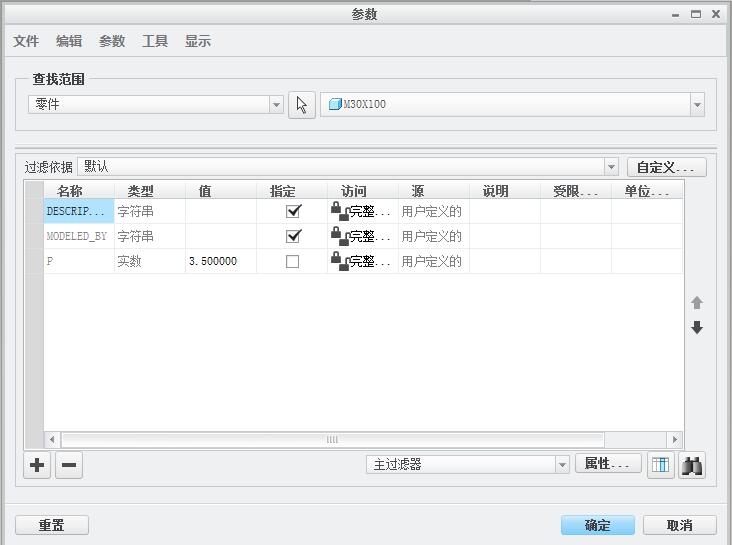The width and height of the screenshot is (732, 545).
Task: Click the M30X100 part cube icon
Action: click(335, 104)
